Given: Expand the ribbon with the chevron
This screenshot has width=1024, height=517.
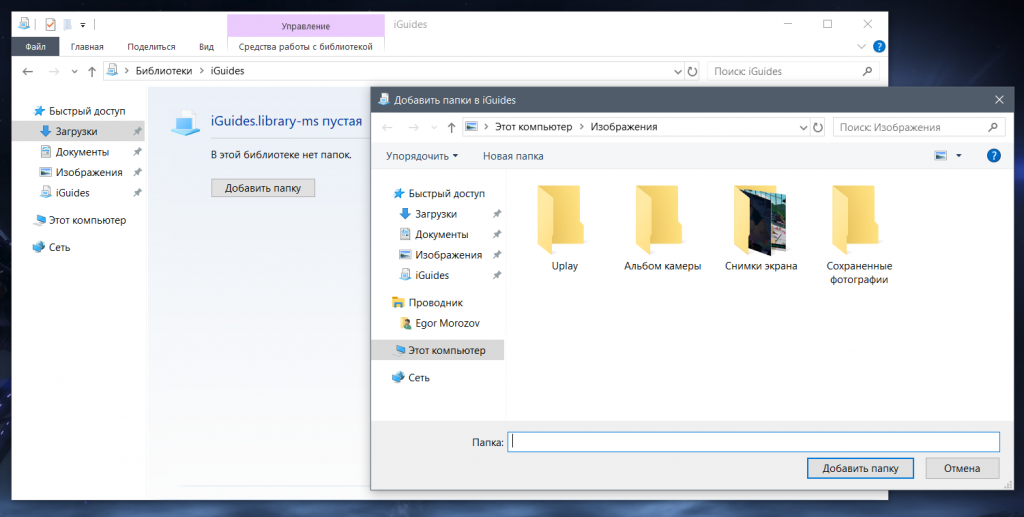Looking at the screenshot, I should click(862, 46).
